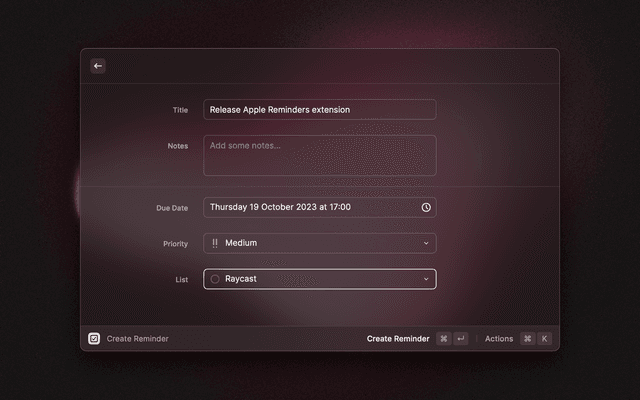Click the Due Date field label
This screenshot has height=400, width=640.
(171, 208)
